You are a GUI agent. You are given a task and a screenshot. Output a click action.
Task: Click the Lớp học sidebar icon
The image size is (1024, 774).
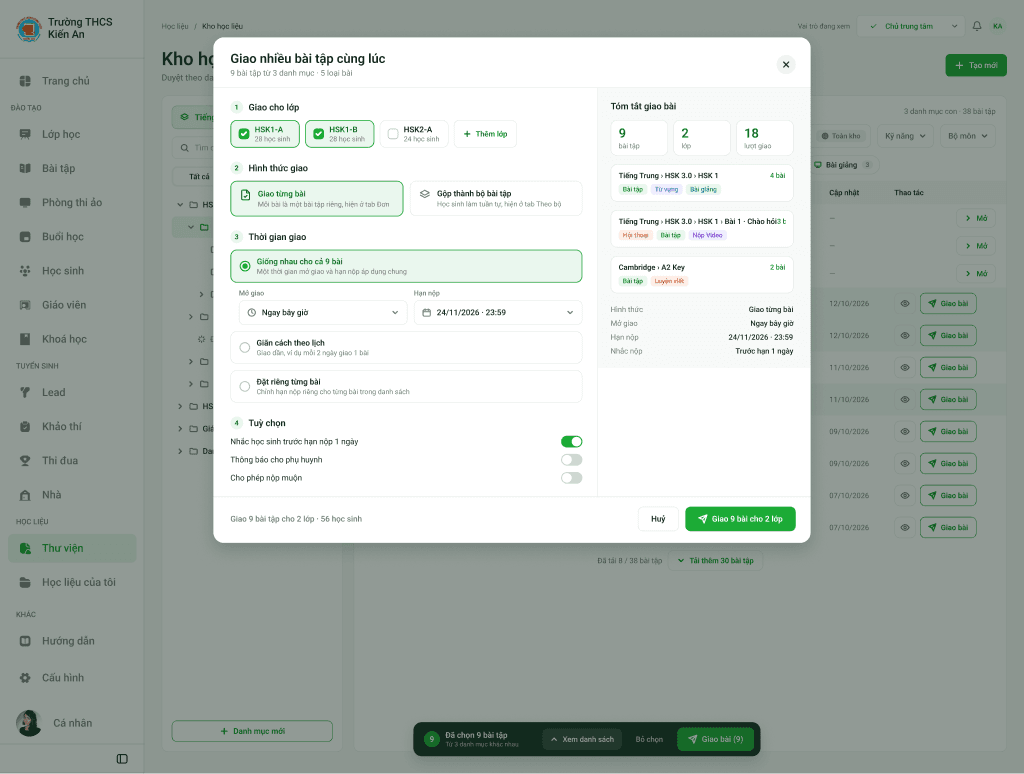point(25,135)
